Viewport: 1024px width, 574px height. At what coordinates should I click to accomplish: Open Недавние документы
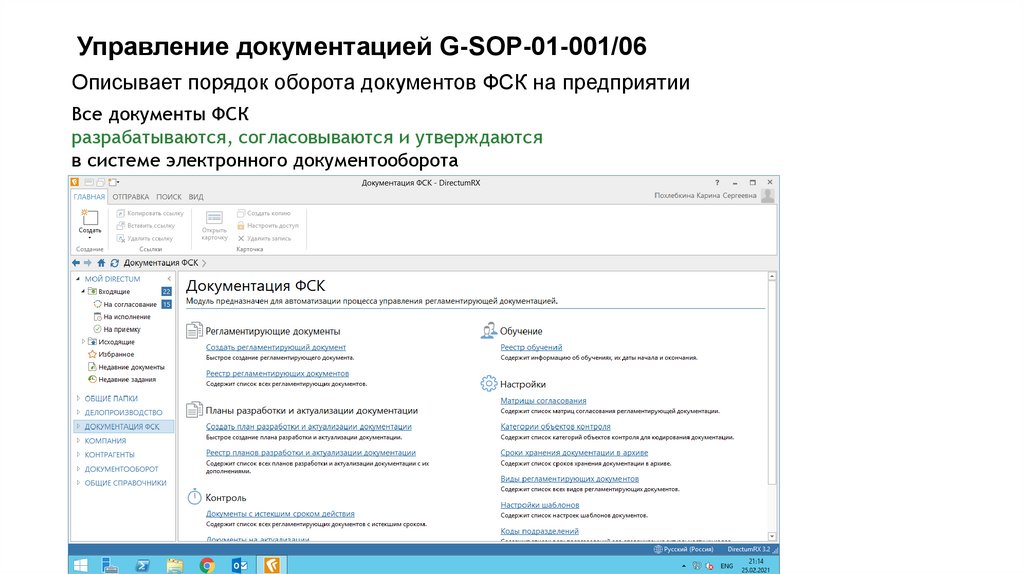coord(127,367)
